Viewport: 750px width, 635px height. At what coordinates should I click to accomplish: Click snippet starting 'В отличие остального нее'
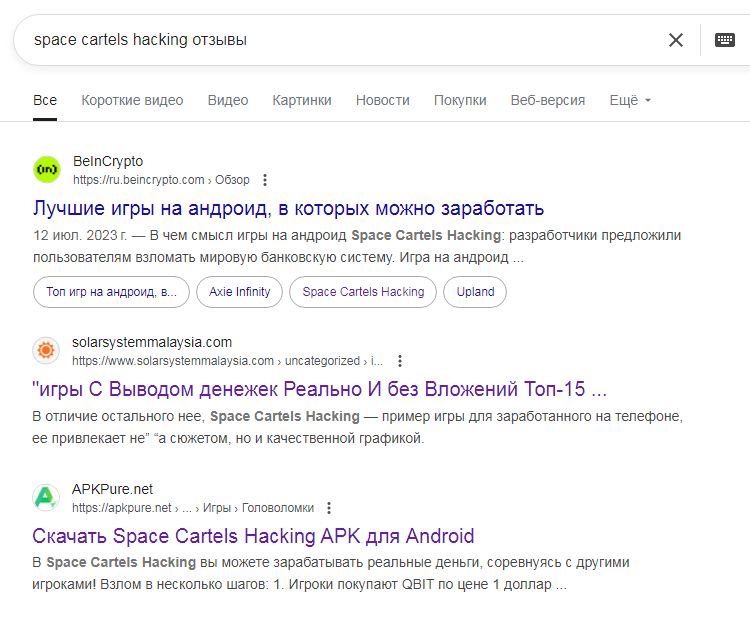coord(357,427)
